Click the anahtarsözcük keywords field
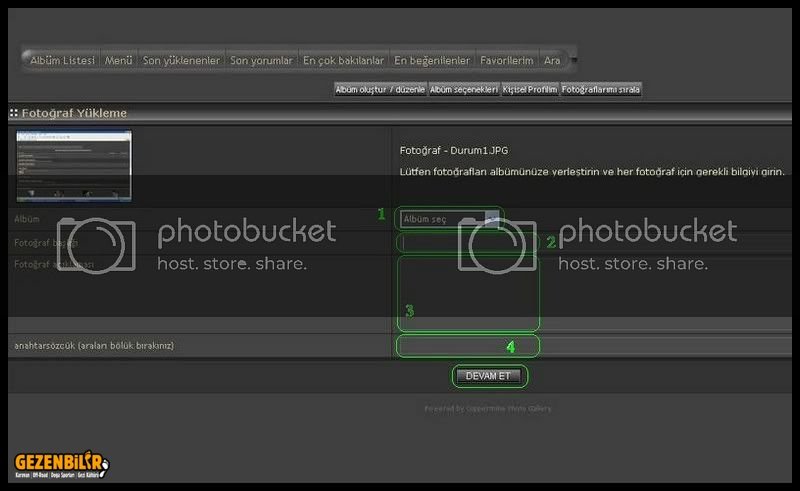 pyautogui.click(x=468, y=346)
